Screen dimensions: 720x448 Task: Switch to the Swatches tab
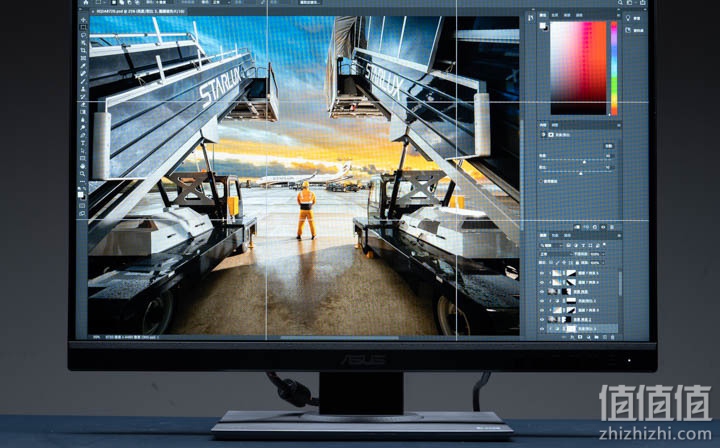(555, 15)
